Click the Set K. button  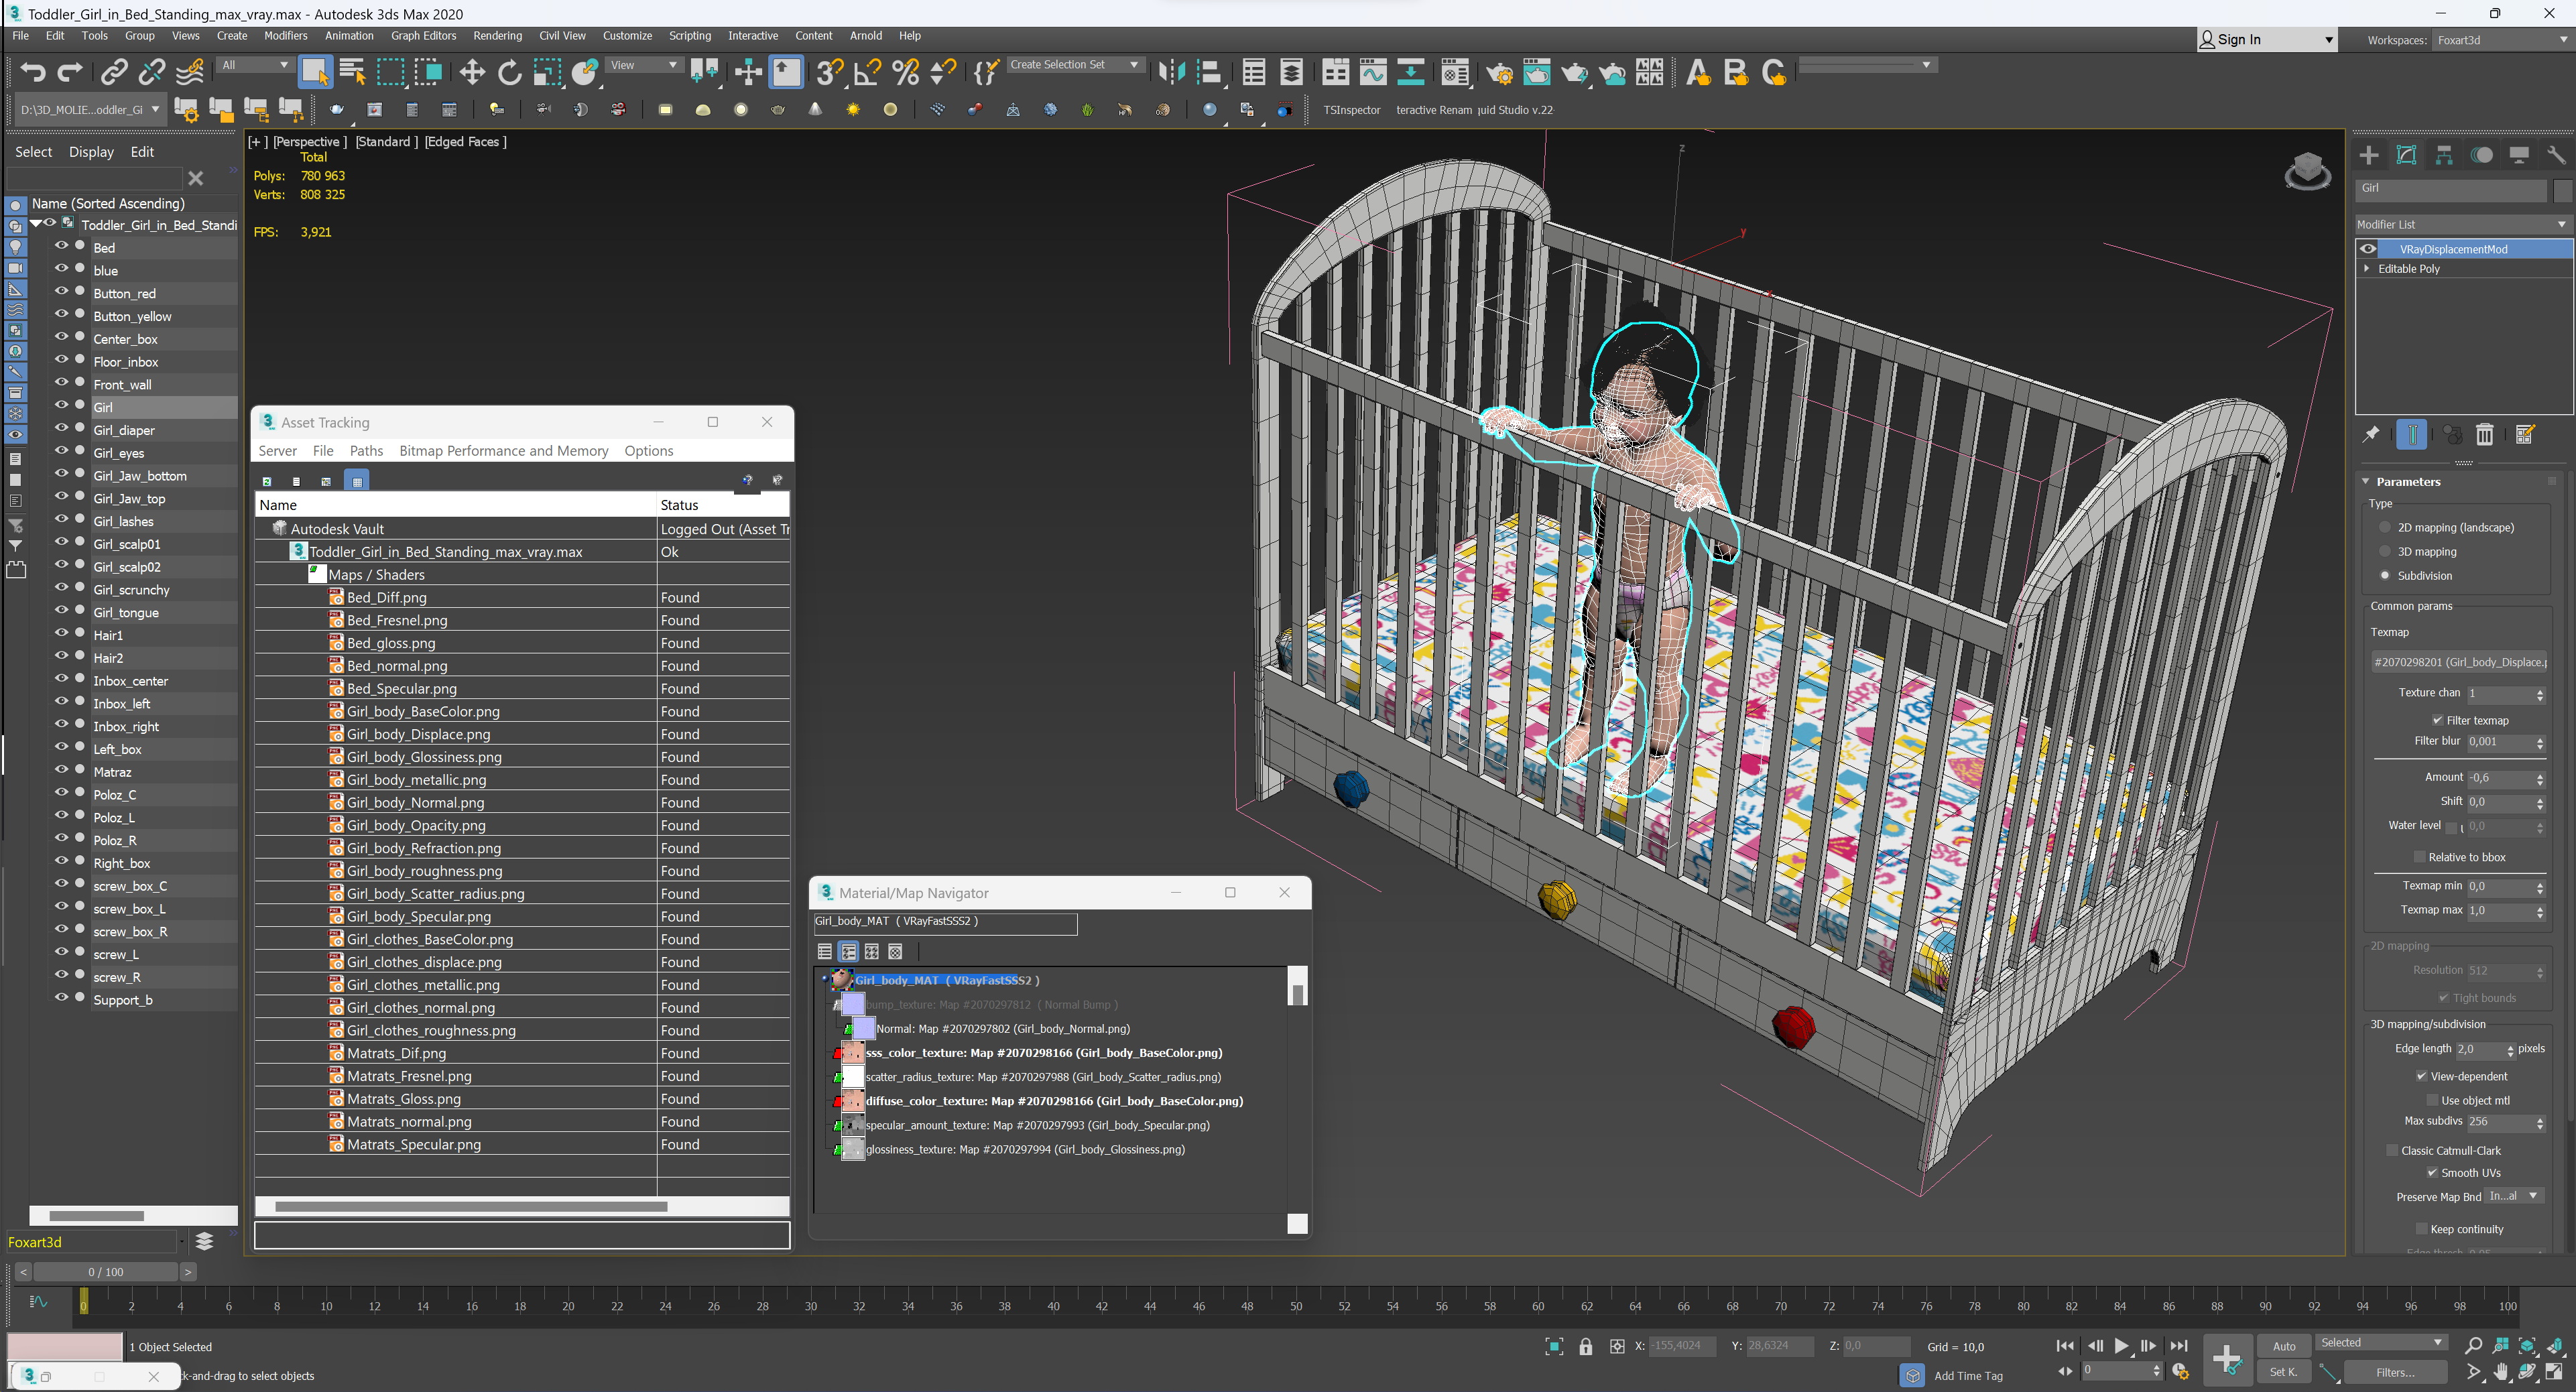tap(2284, 1372)
